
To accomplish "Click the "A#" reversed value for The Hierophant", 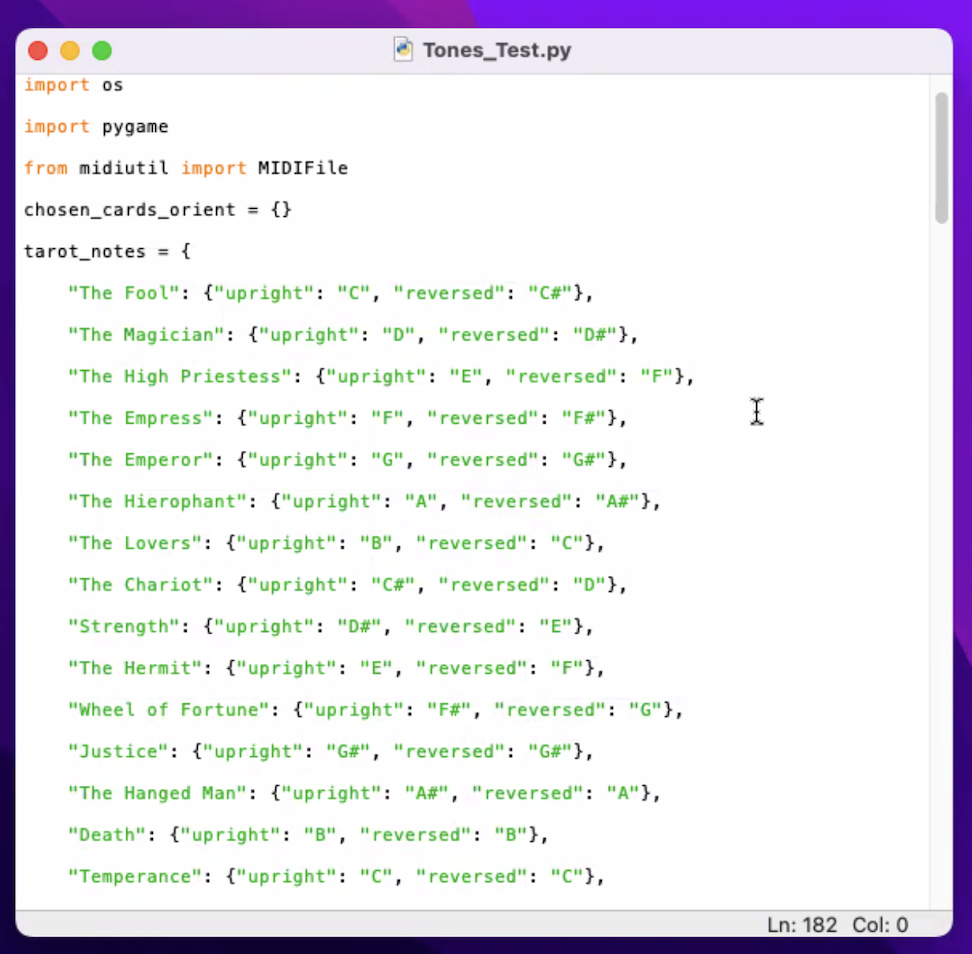I will point(617,501).
